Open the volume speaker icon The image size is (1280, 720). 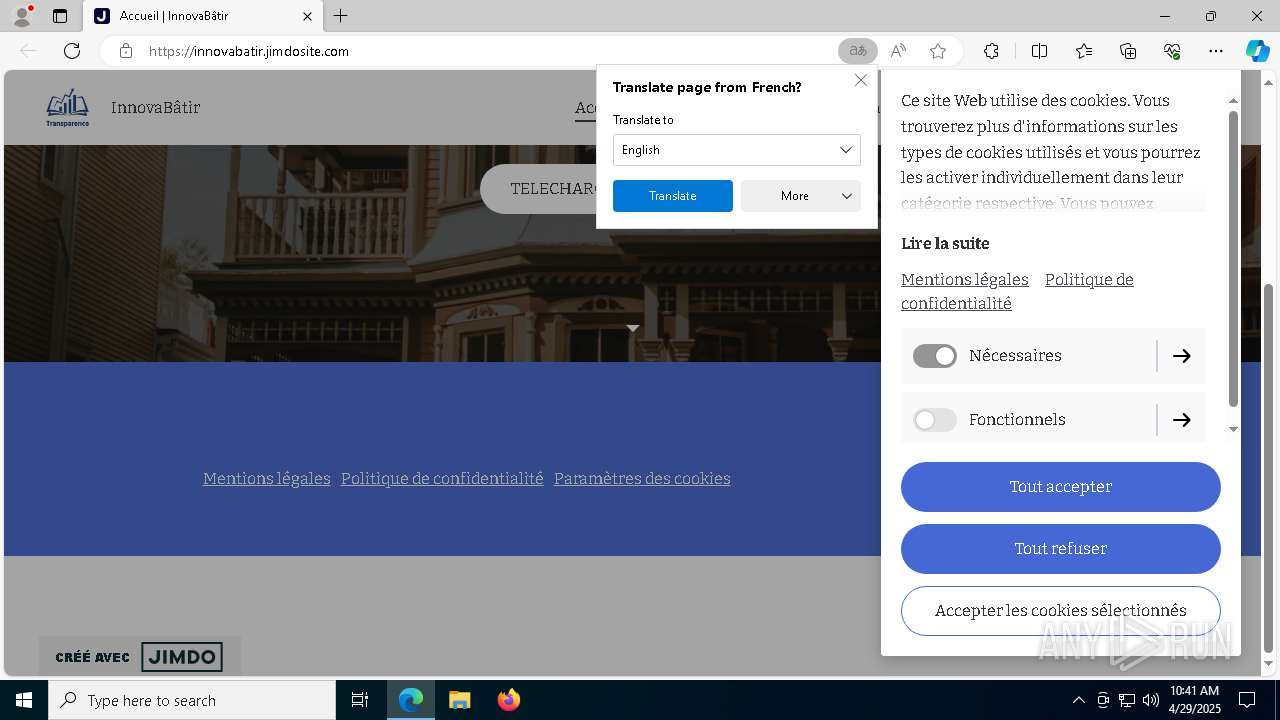click(x=1151, y=700)
